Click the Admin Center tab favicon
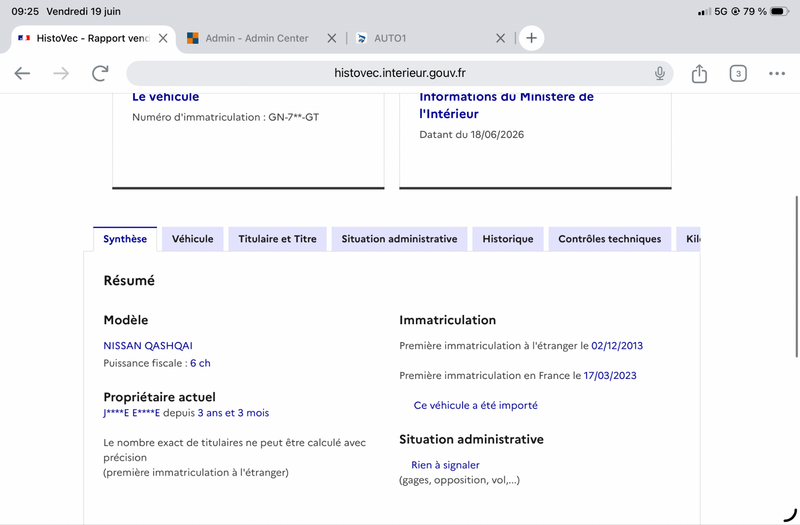This screenshot has width=800, height=525. (x=192, y=38)
